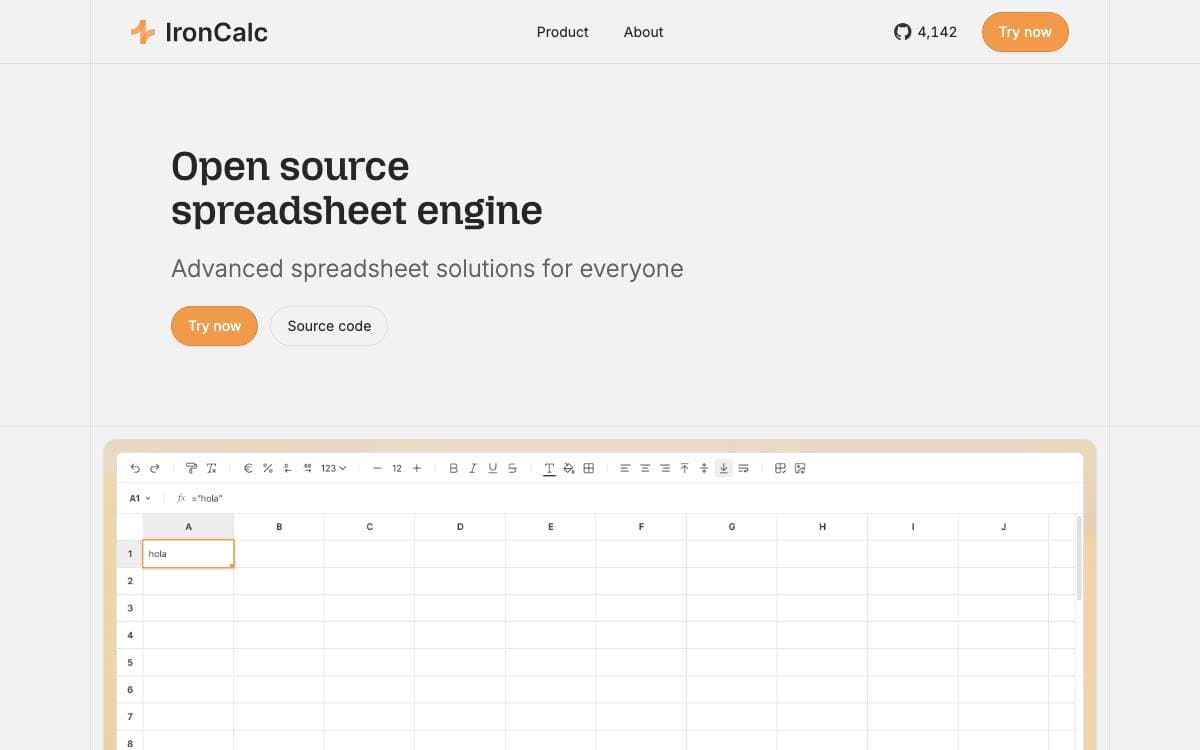This screenshot has height=750, width=1200.
Task: Decrease decimal places icon
Action: click(287, 468)
